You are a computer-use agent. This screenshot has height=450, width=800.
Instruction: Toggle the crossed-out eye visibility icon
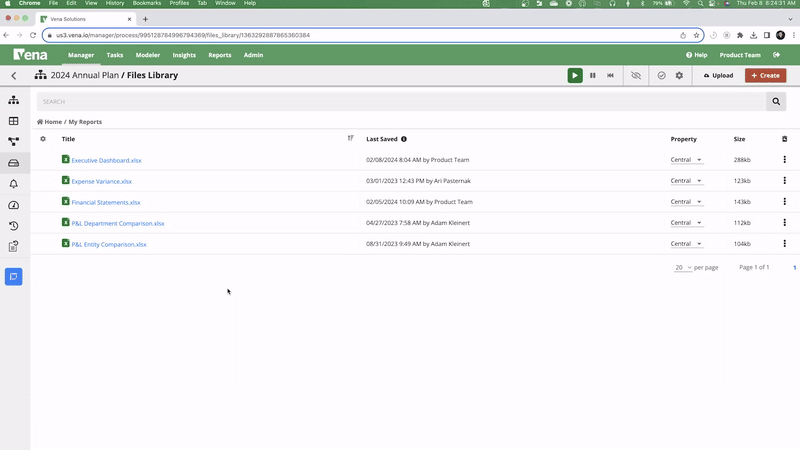(635, 75)
